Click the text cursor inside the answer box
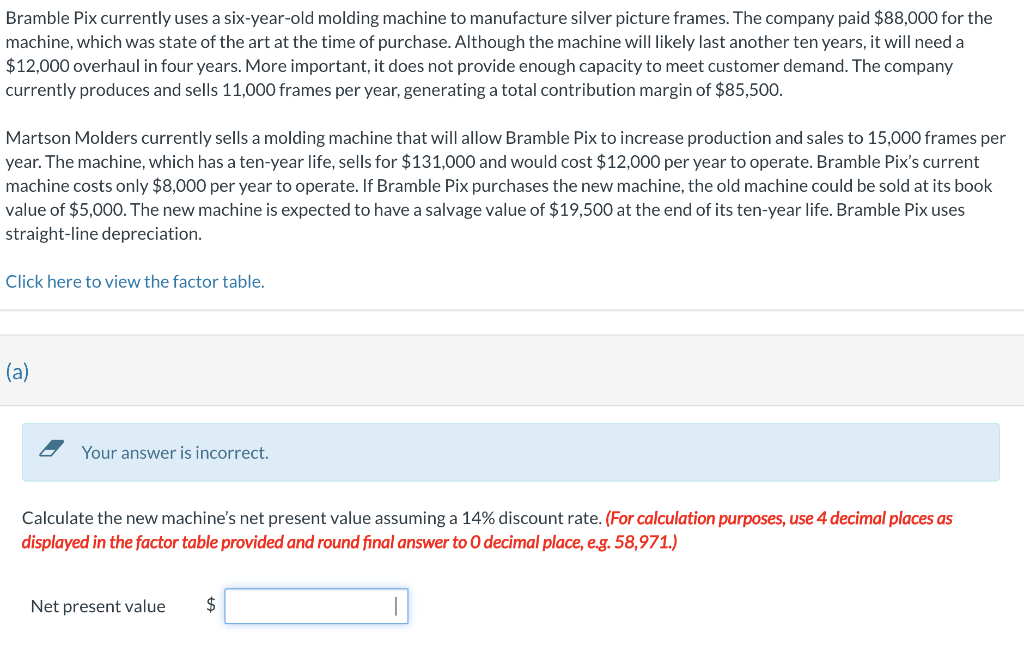Image resolution: width=1024 pixels, height=645 pixels. point(396,605)
